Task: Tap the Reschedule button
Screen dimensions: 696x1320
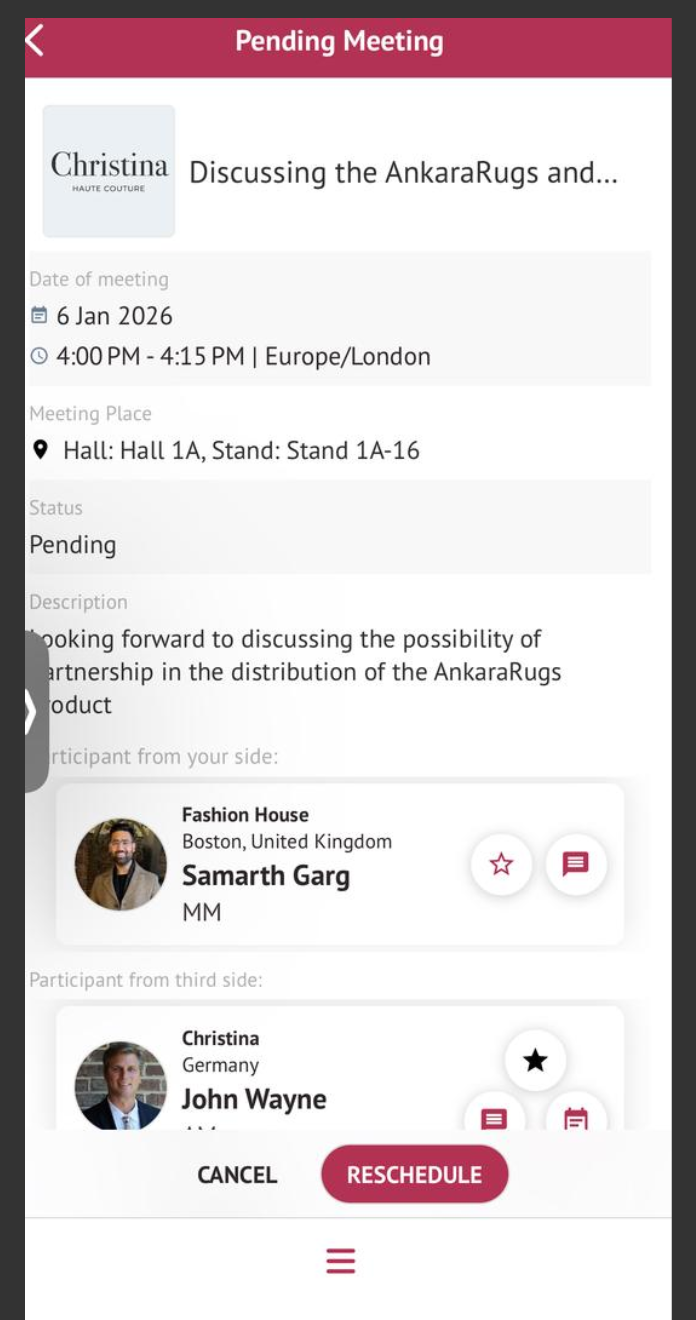Action: tap(414, 1175)
